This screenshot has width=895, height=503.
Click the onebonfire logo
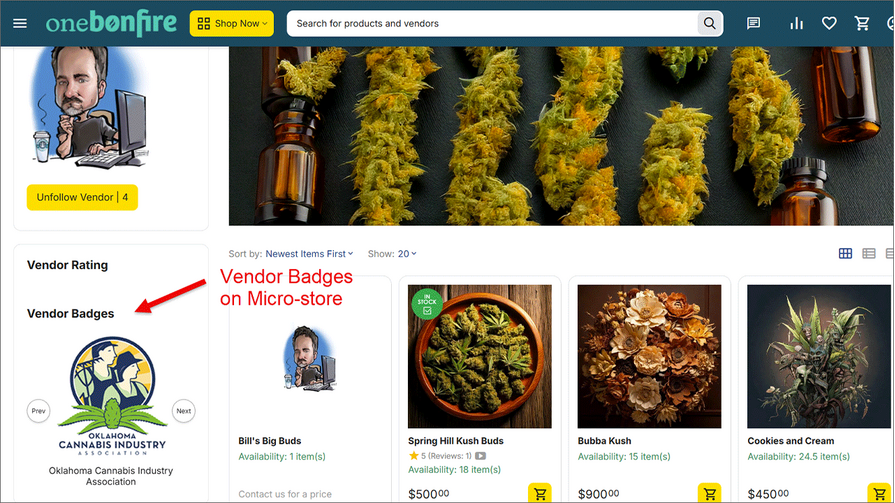[x=110, y=23]
